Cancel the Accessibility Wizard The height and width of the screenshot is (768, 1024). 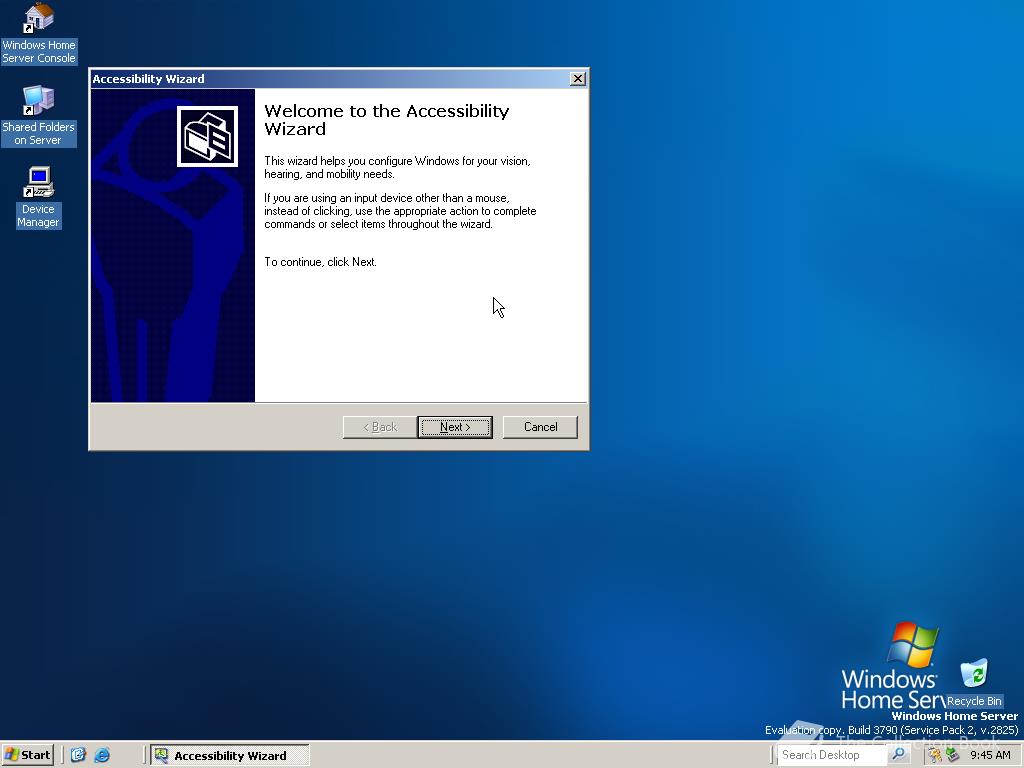pos(540,427)
